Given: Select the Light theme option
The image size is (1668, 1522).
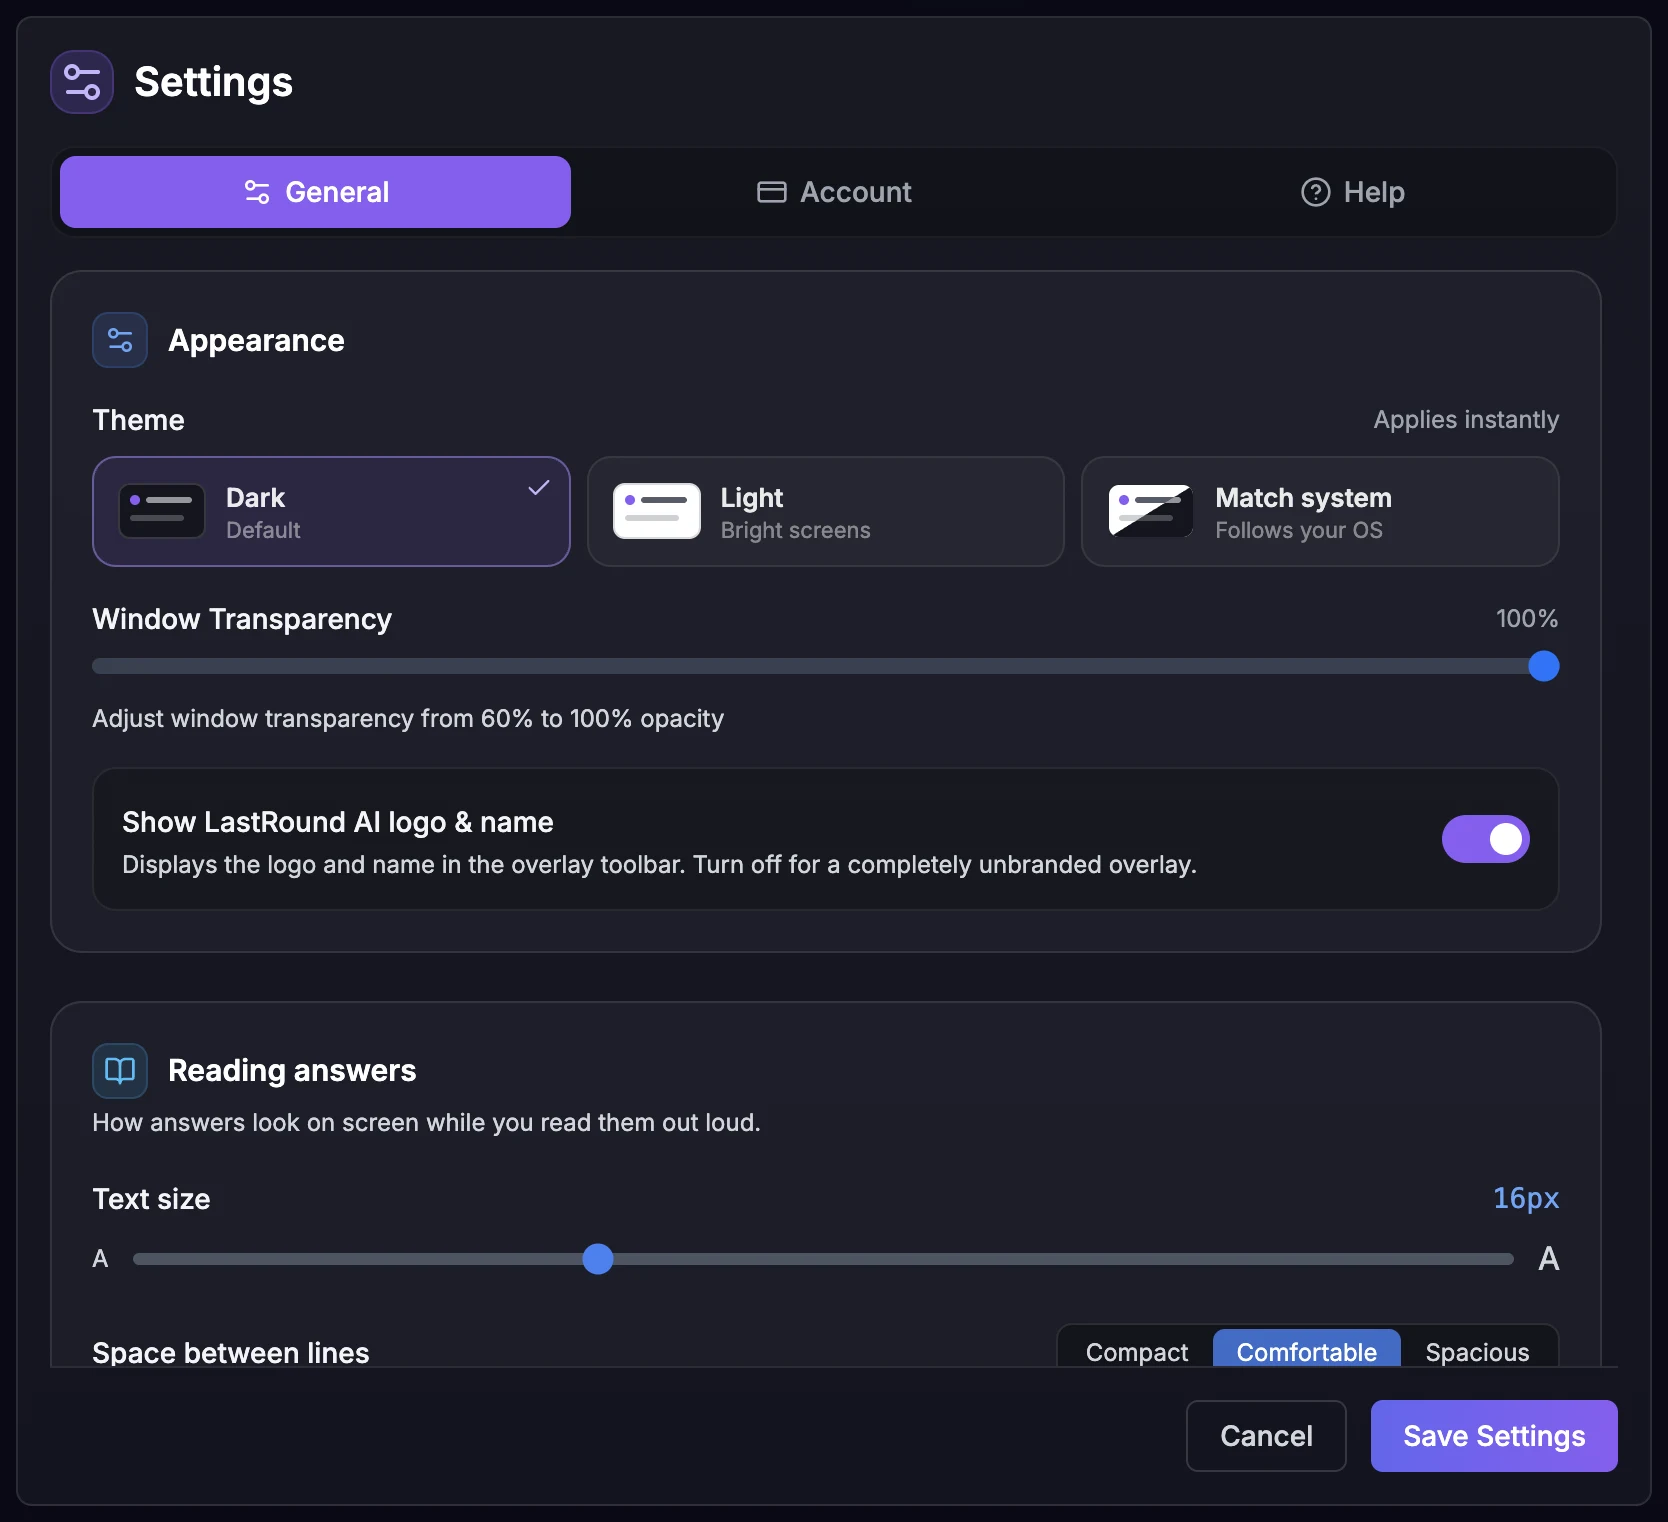Looking at the screenshot, I should [826, 512].
